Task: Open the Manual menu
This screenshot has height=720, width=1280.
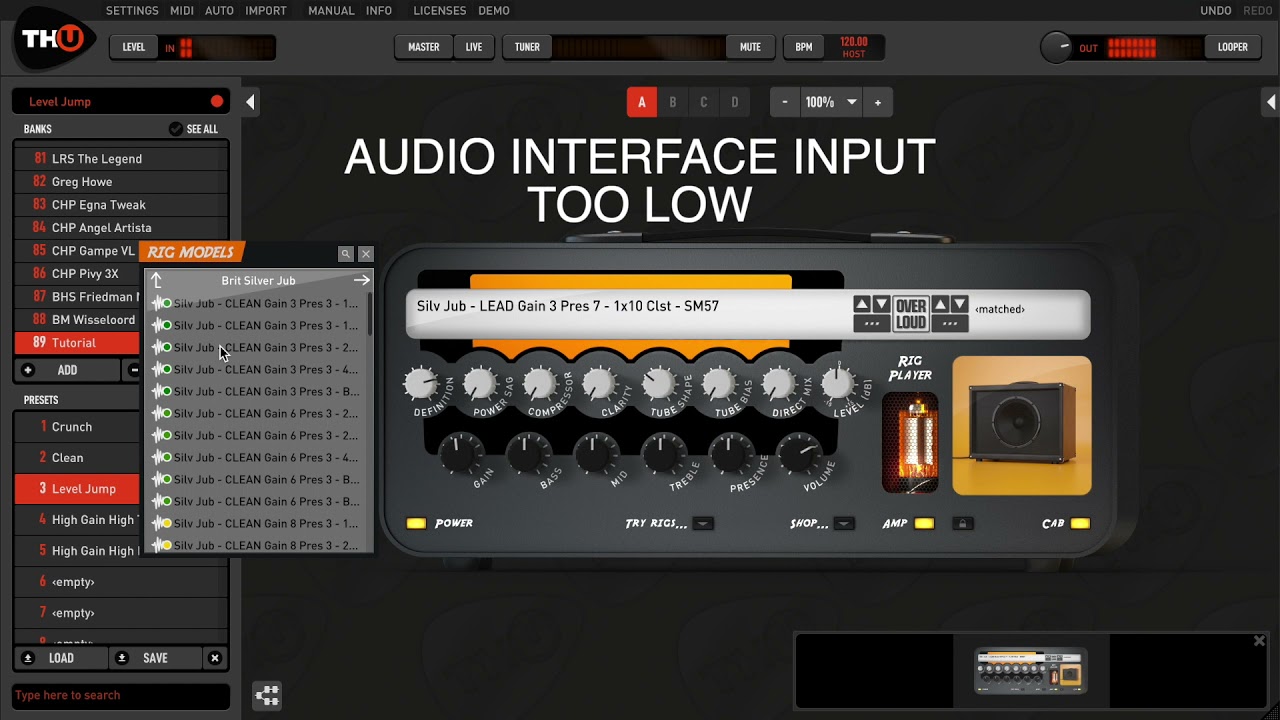Action: pos(331,11)
